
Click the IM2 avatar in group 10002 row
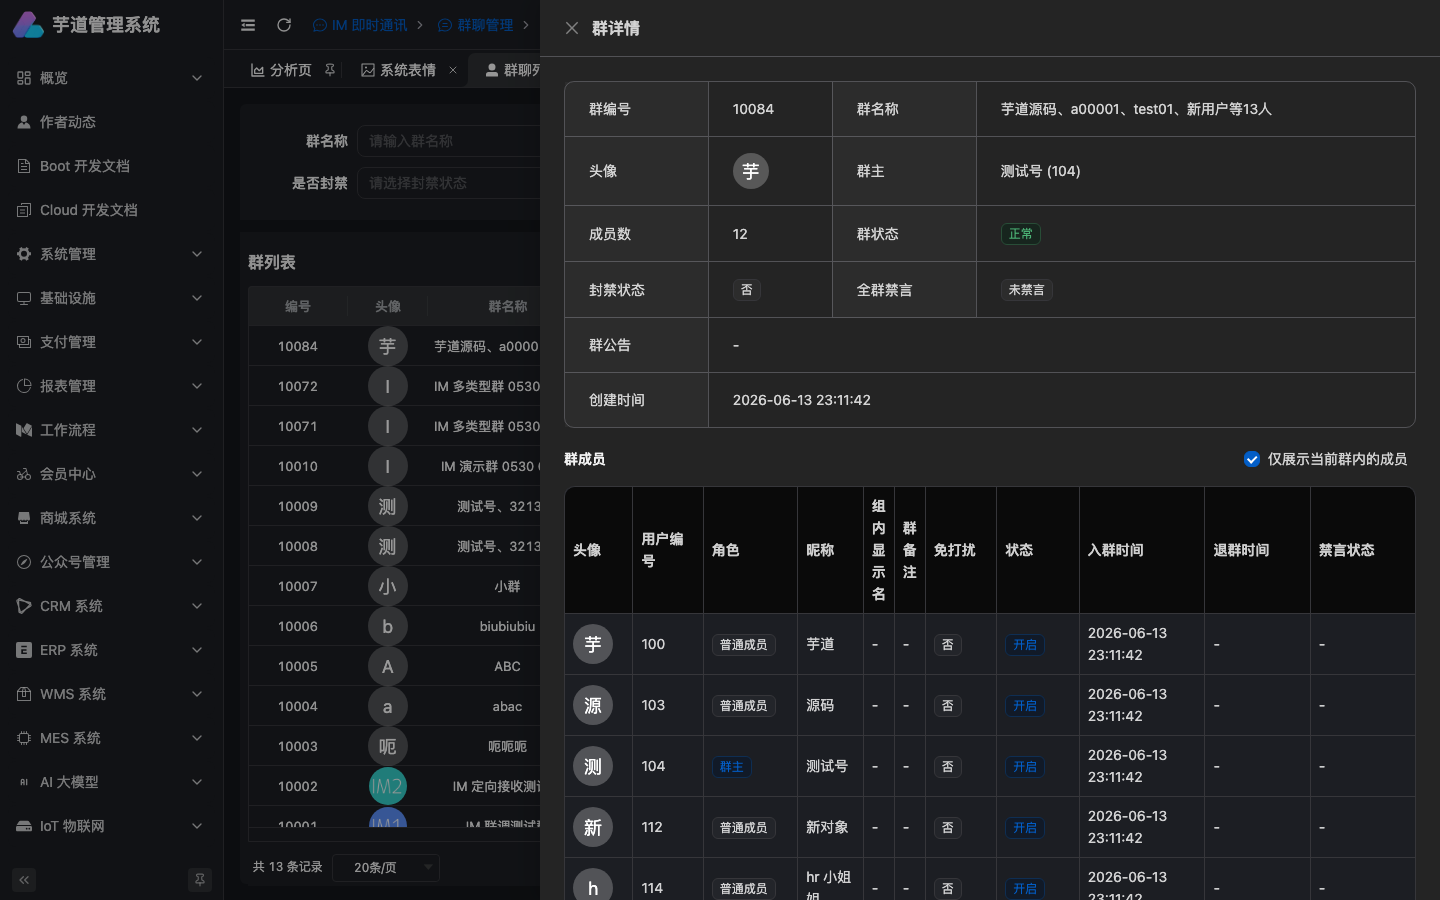point(388,786)
